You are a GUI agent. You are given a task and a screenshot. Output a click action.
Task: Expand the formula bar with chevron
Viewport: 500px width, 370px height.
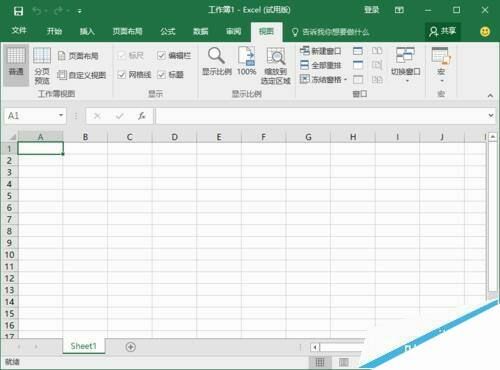491,115
